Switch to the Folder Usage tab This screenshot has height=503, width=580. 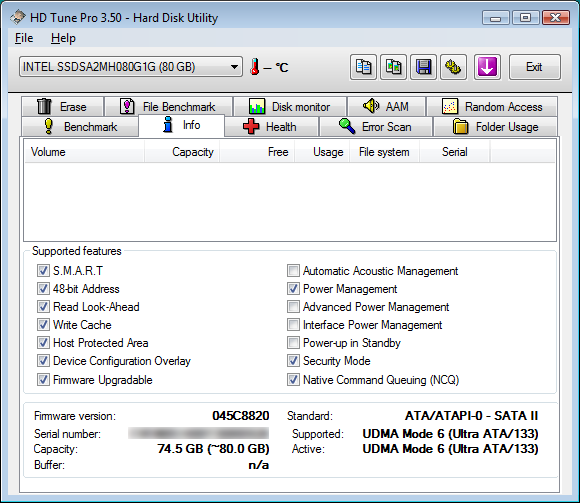(495, 126)
